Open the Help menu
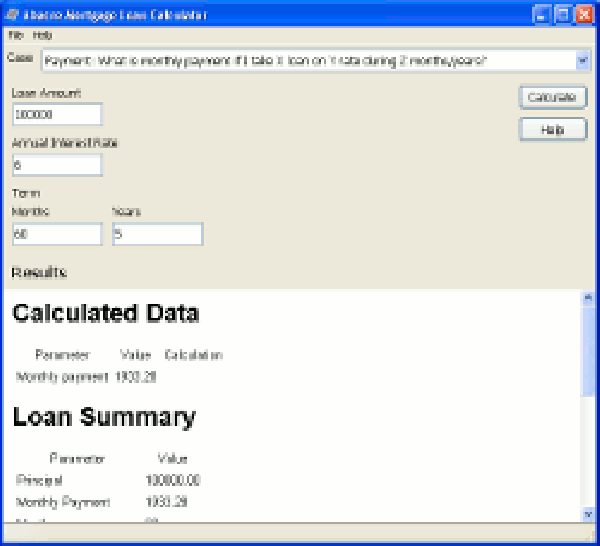This screenshot has height=546, width=600. tap(42, 35)
